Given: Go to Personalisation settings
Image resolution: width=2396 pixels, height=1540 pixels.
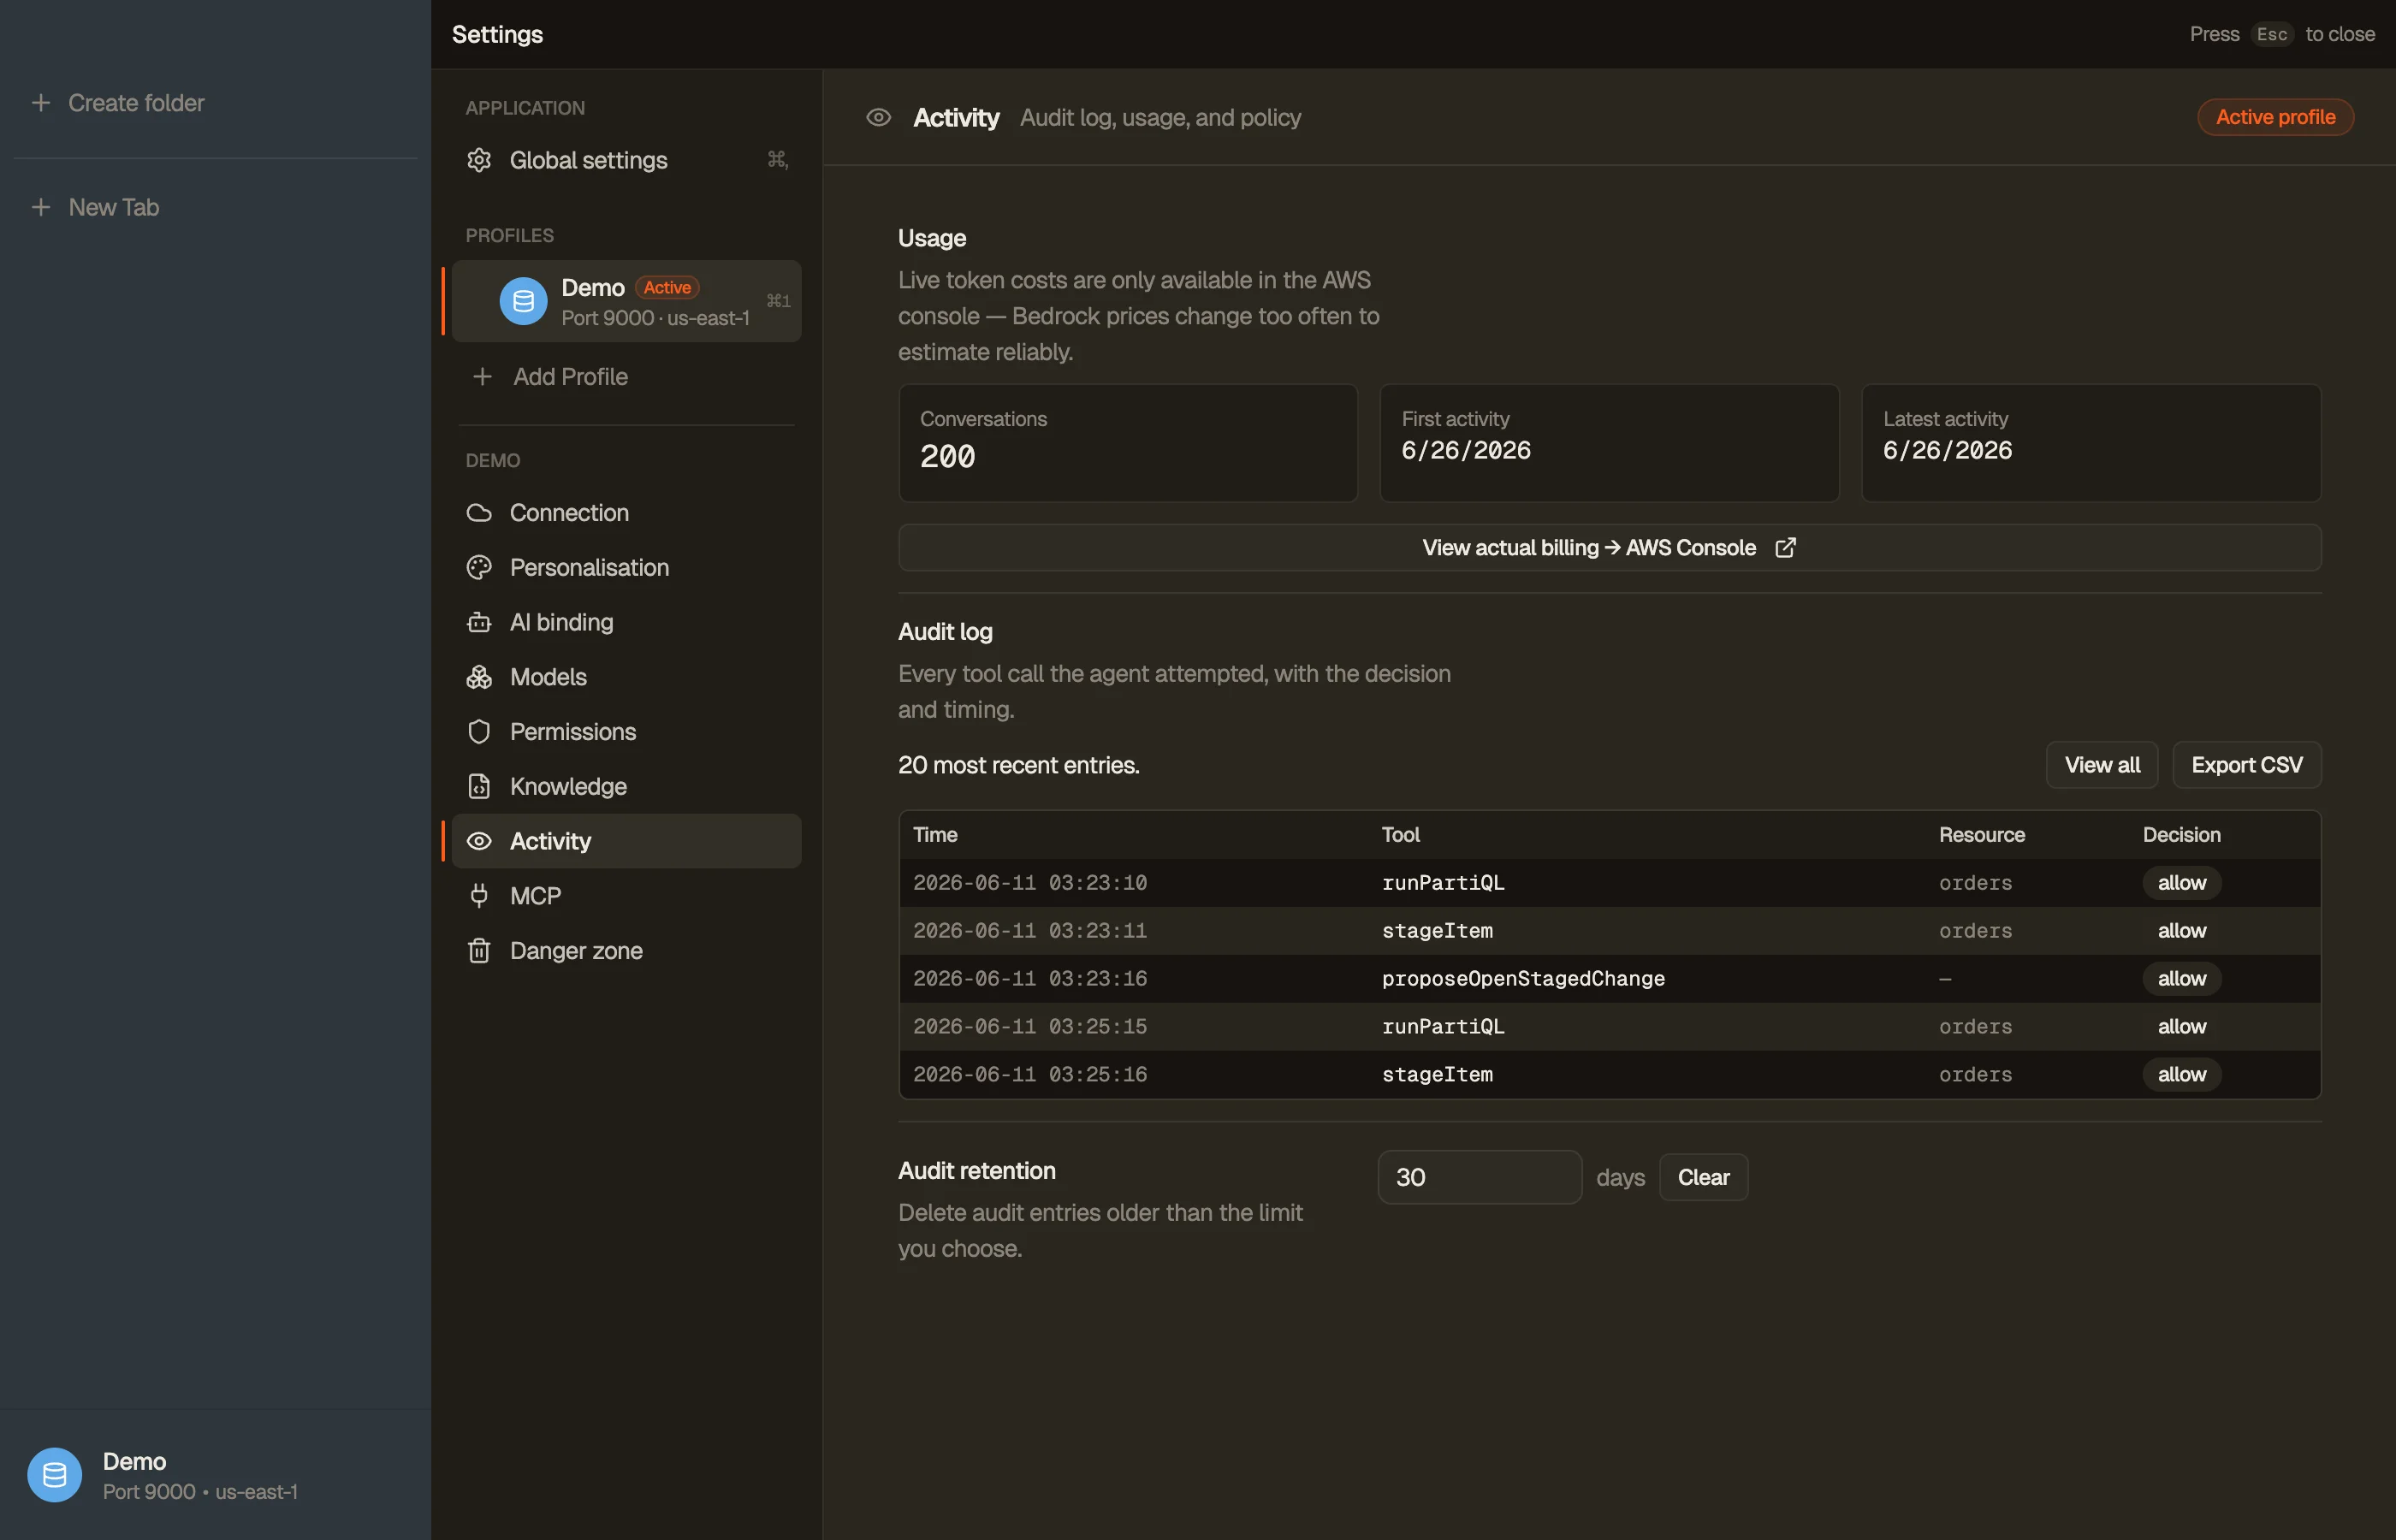Looking at the screenshot, I should click(x=626, y=567).
